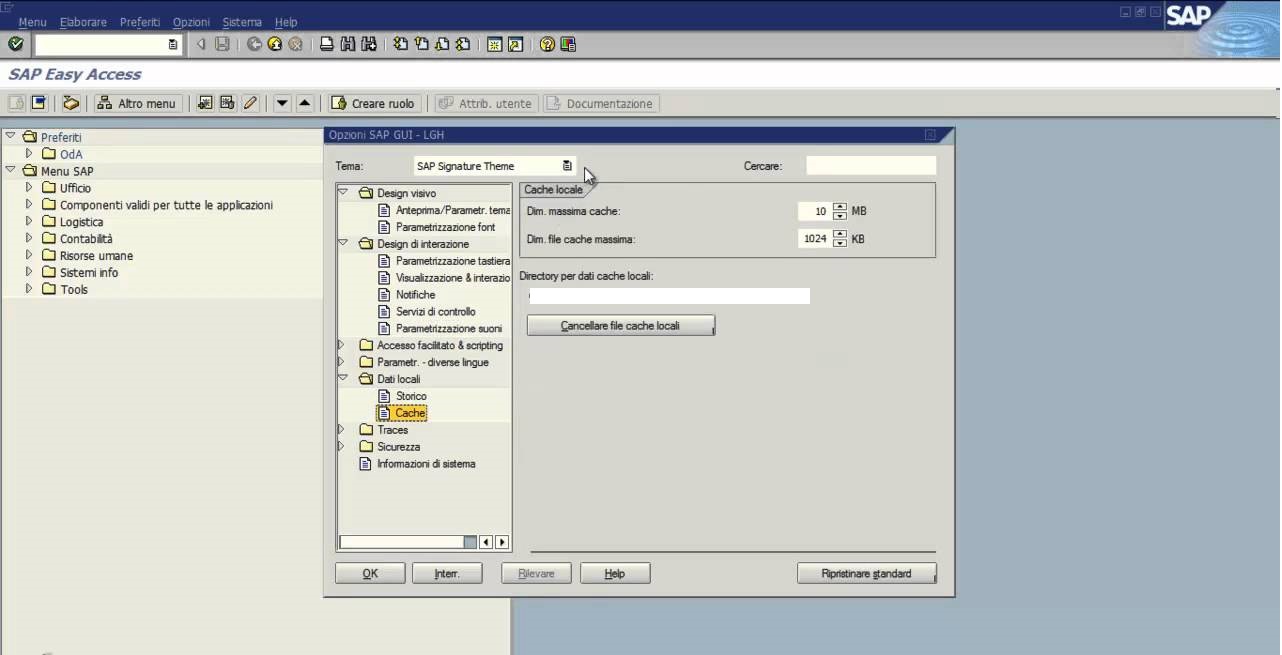The height and width of the screenshot is (655, 1282).
Task: Click the Ripristinare standard button
Action: (866, 574)
